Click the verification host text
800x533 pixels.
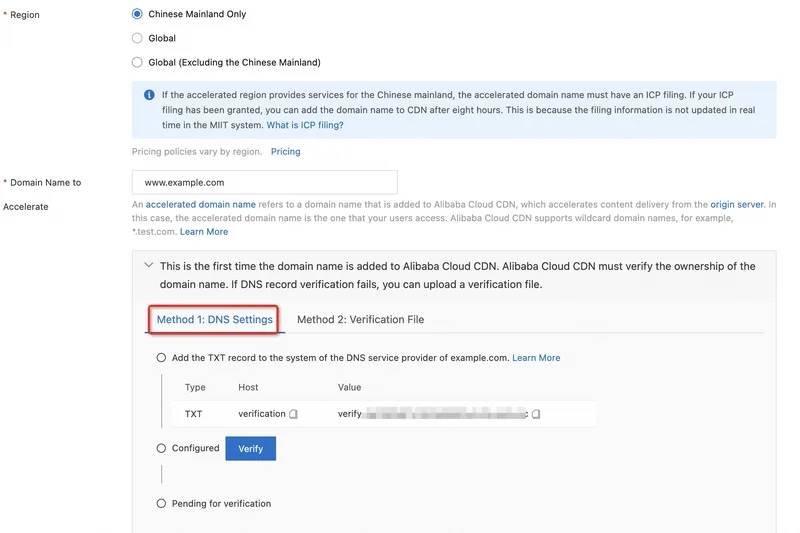pyautogui.click(x=262, y=414)
